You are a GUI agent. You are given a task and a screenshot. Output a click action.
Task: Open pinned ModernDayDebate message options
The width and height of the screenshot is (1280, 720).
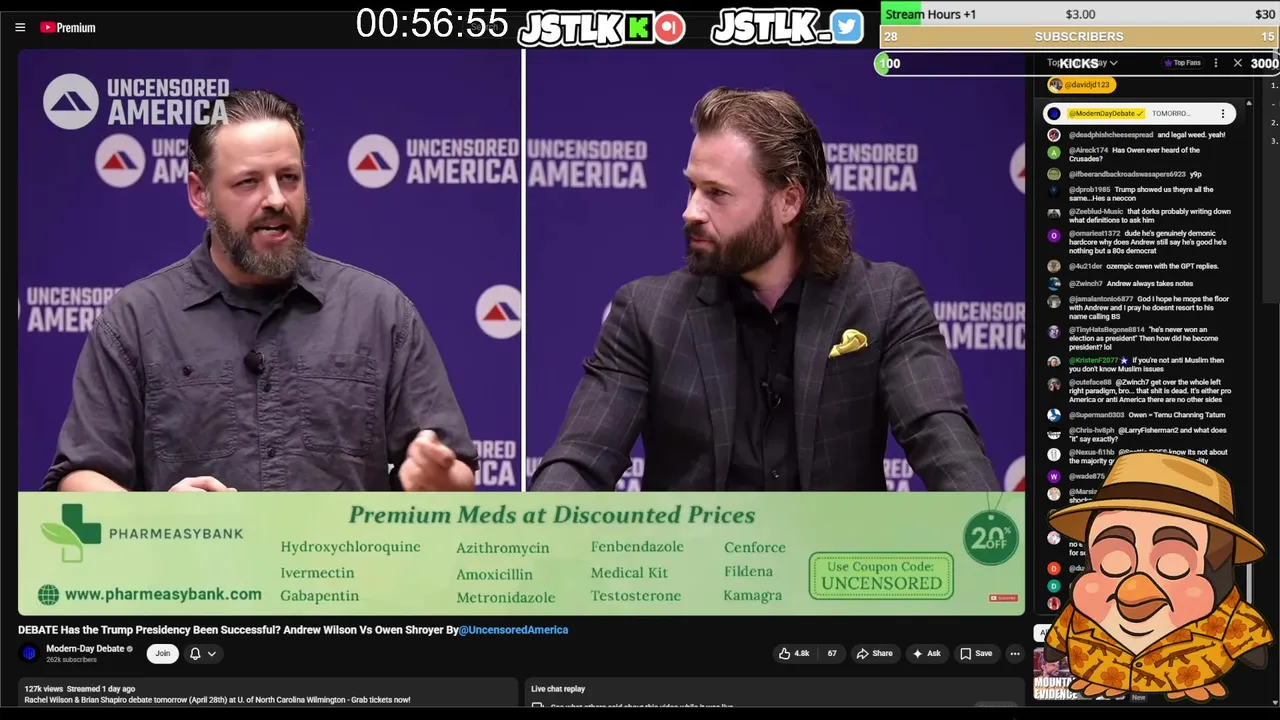pos(1222,114)
